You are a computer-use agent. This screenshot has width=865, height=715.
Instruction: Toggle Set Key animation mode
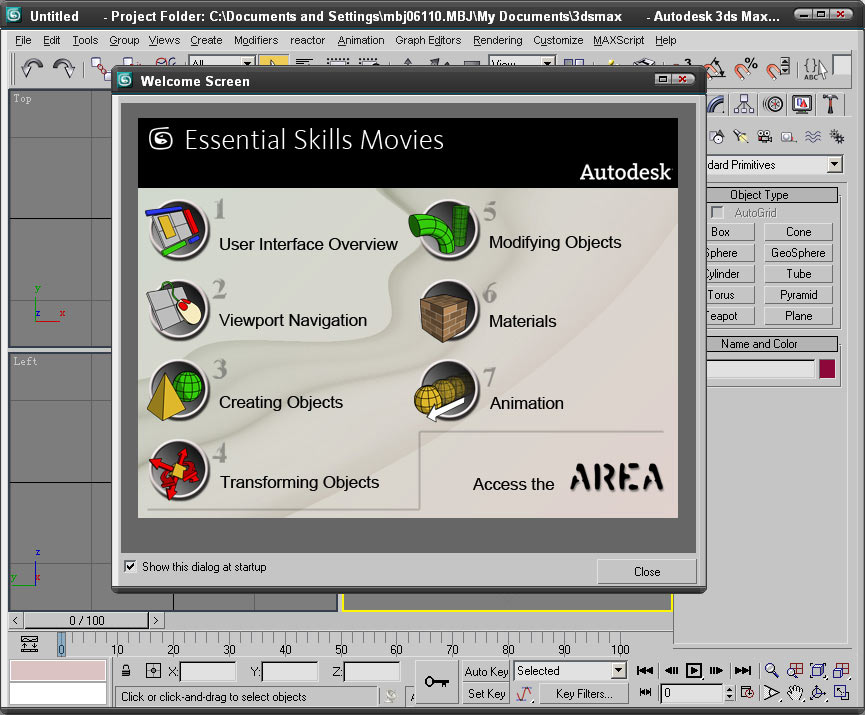coord(486,693)
